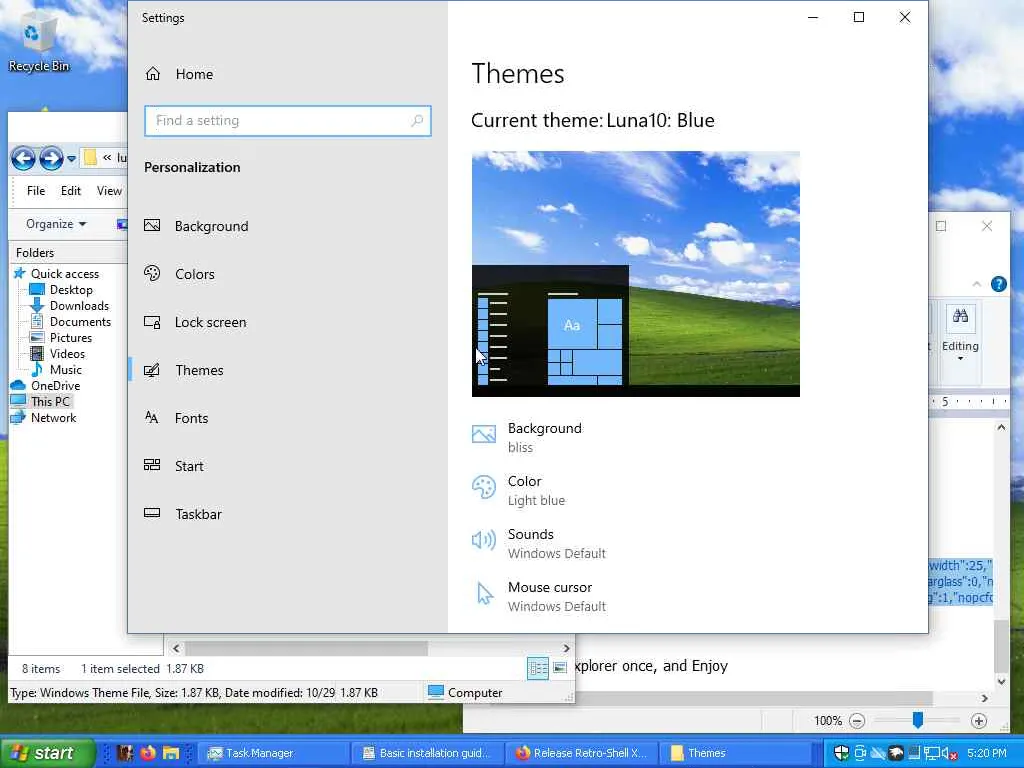Open the Start menu
The width and height of the screenshot is (1024, 768).
[47, 753]
